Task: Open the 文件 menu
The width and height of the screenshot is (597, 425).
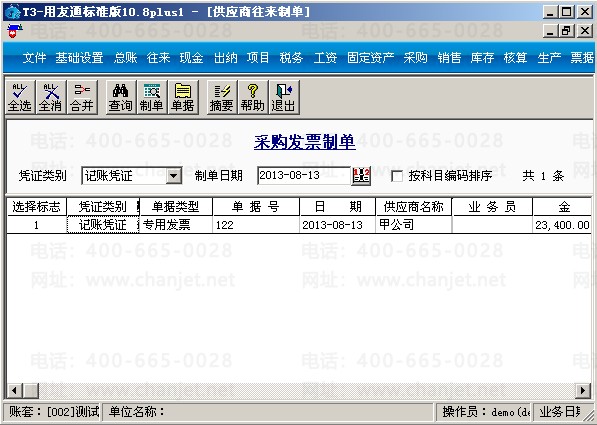Action: click(x=34, y=58)
